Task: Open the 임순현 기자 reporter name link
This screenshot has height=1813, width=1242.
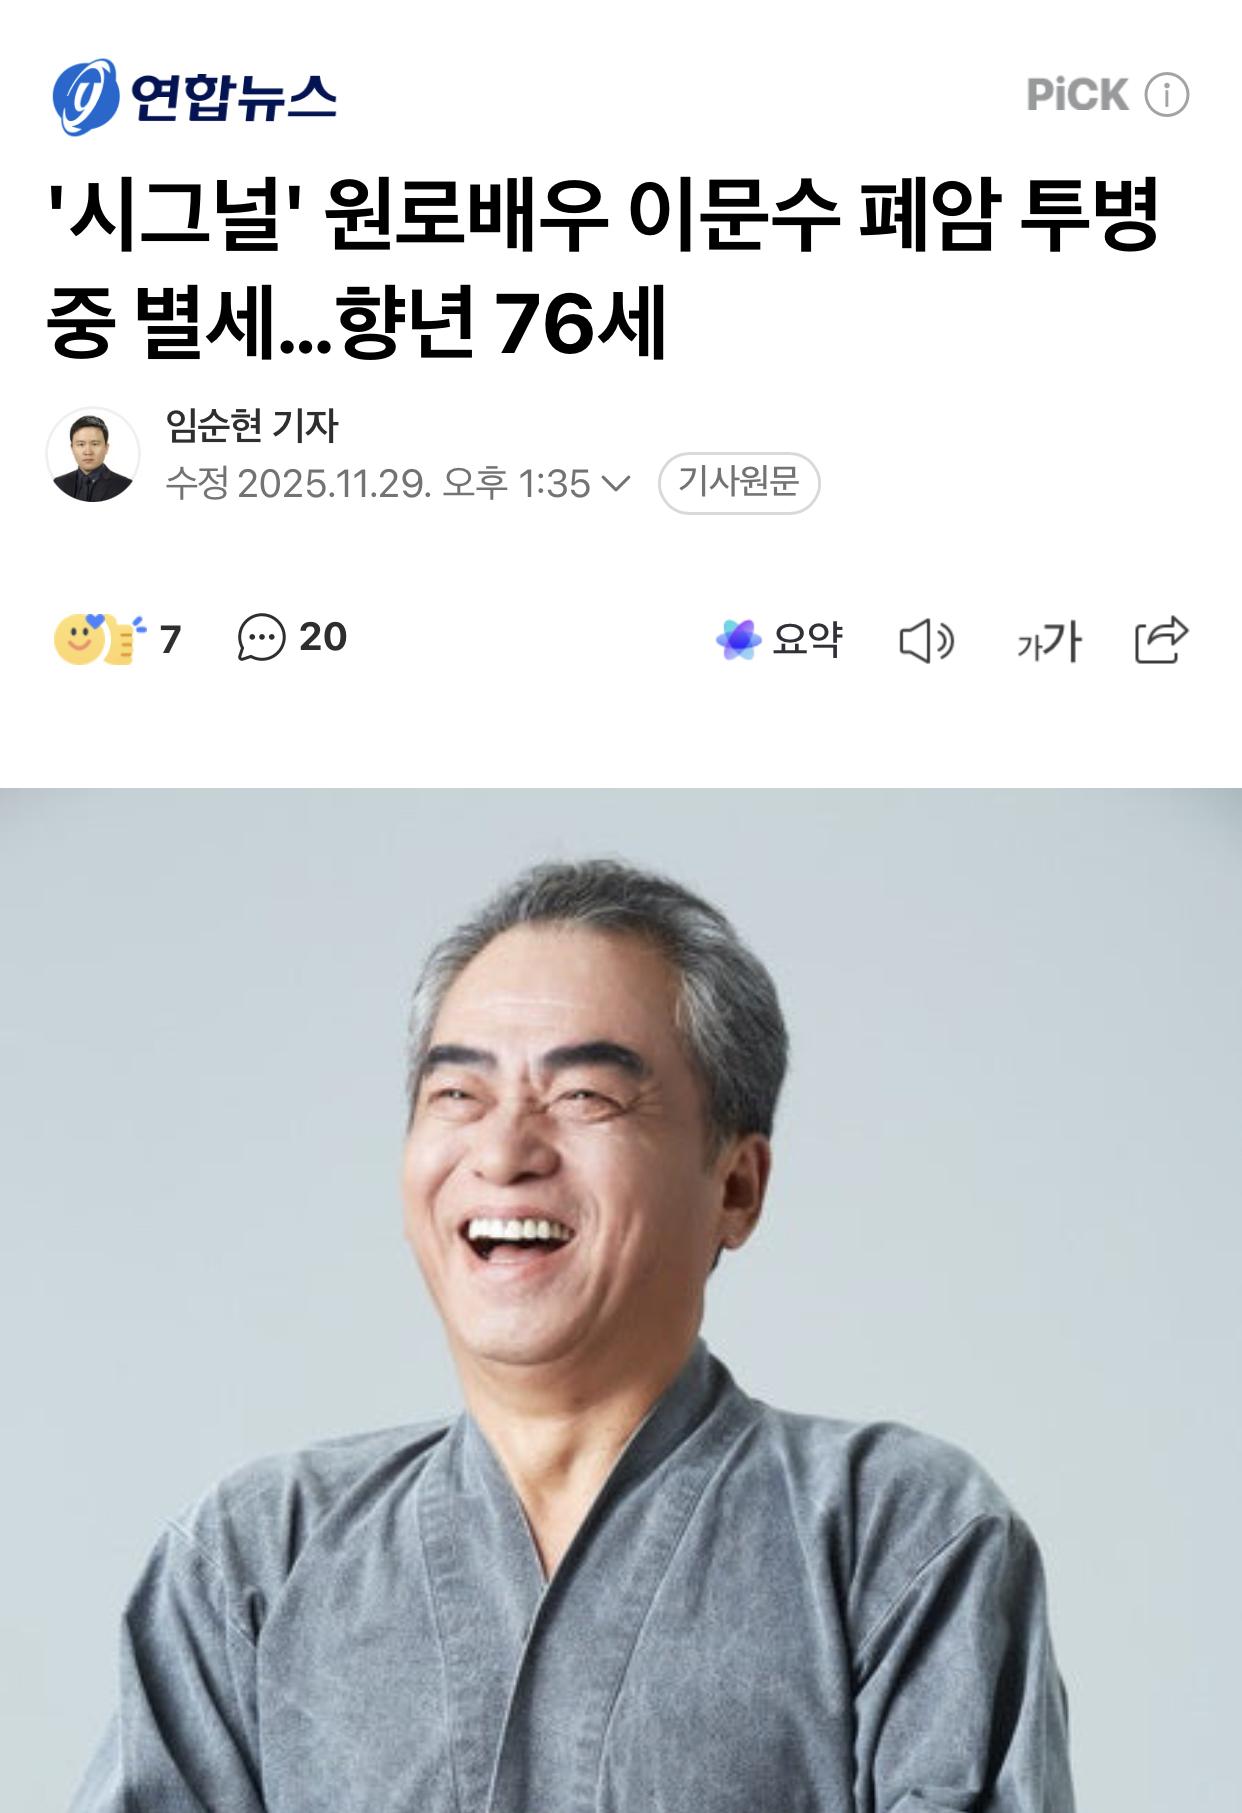Action: click(x=252, y=425)
